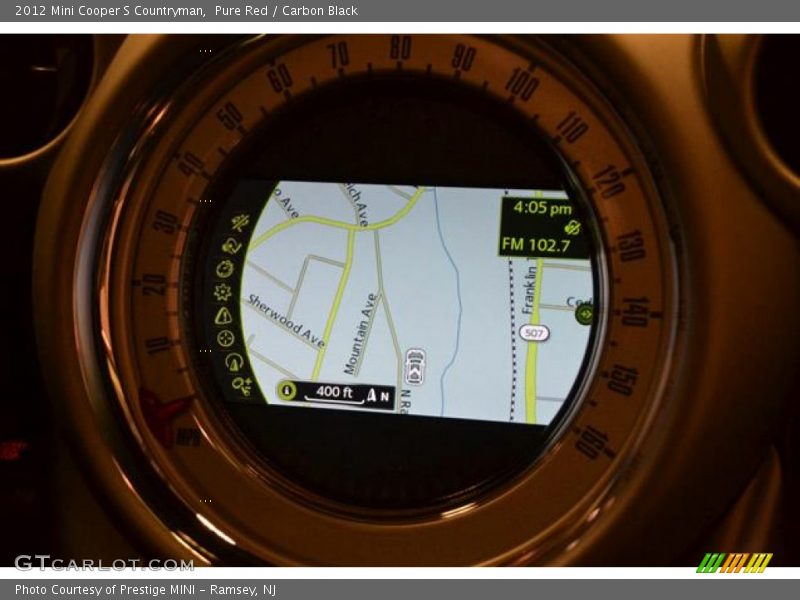Tap the circled arrow map view icon
The height and width of the screenshot is (600, 800).
(233, 361)
